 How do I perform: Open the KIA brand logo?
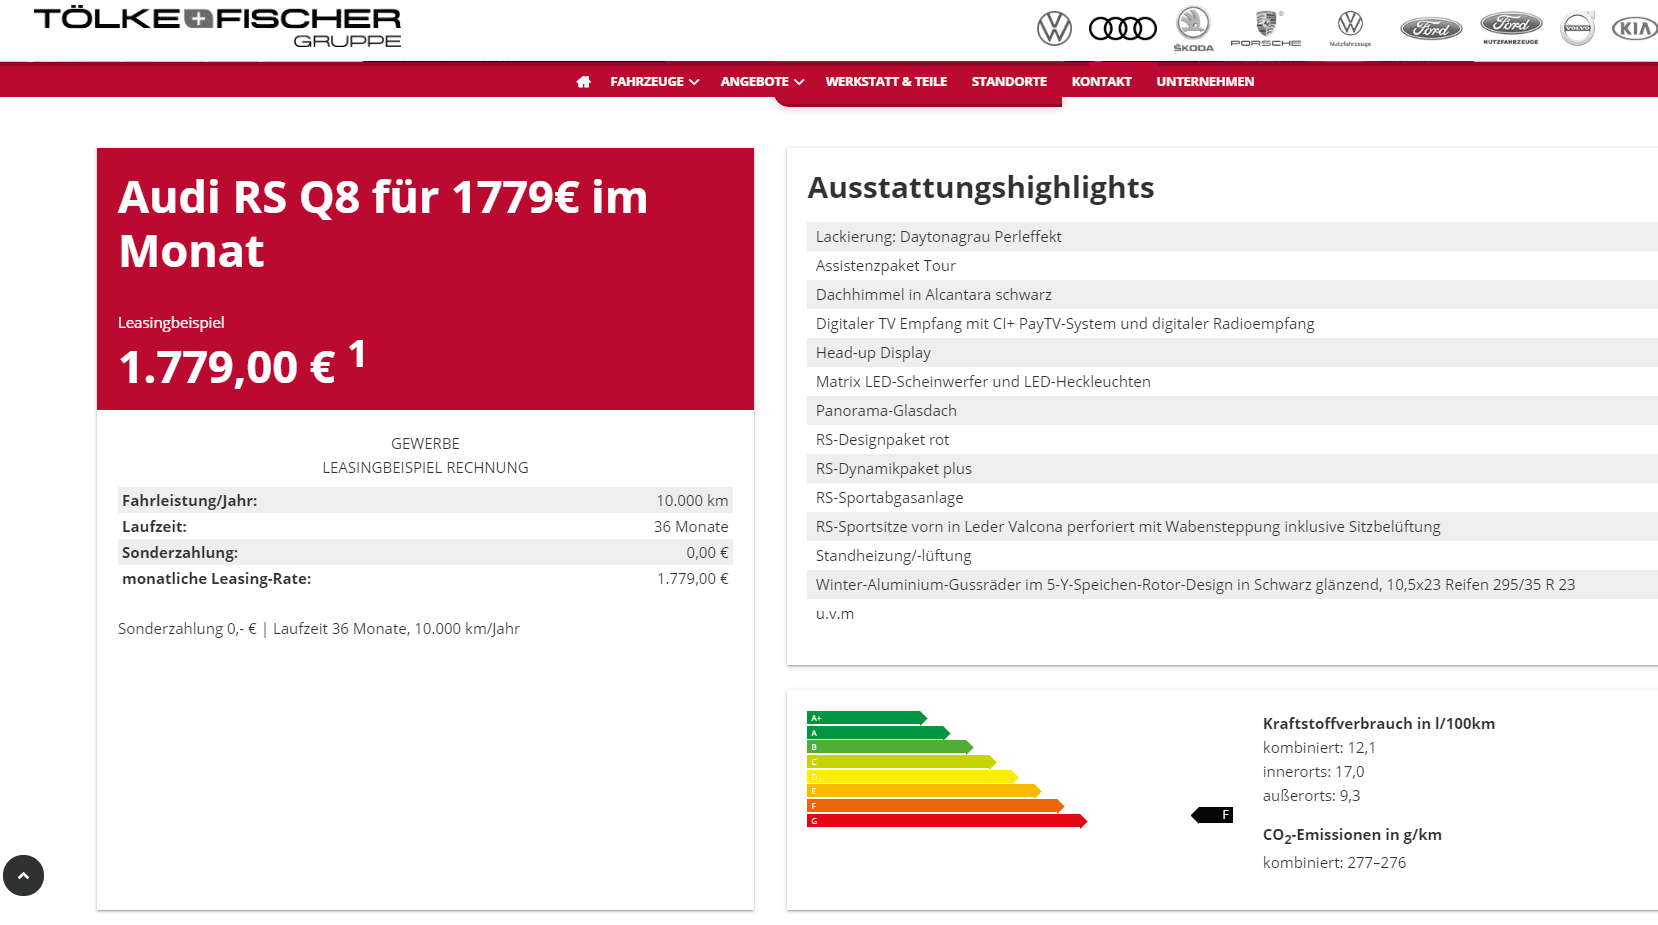[x=1635, y=29]
